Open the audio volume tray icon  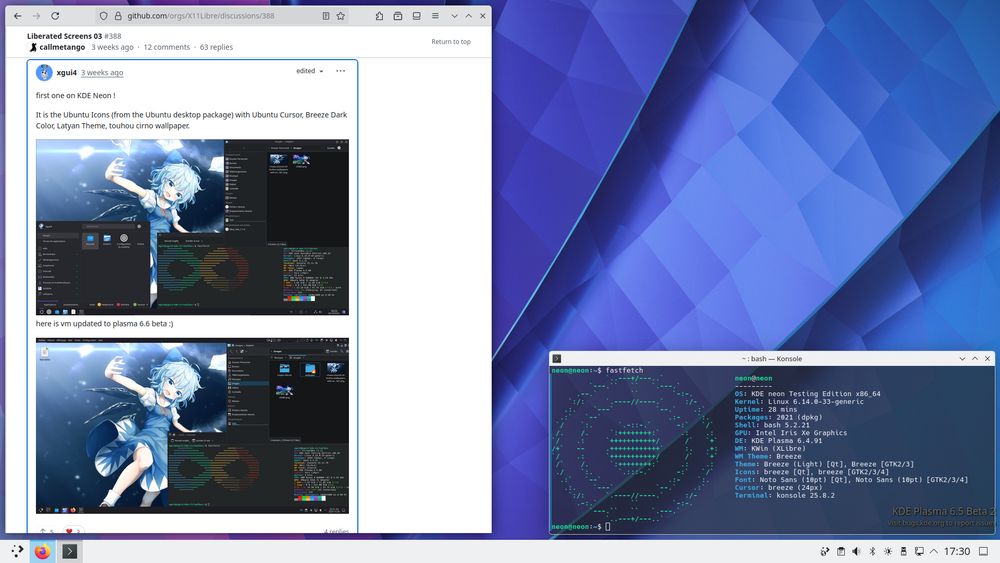pos(857,551)
